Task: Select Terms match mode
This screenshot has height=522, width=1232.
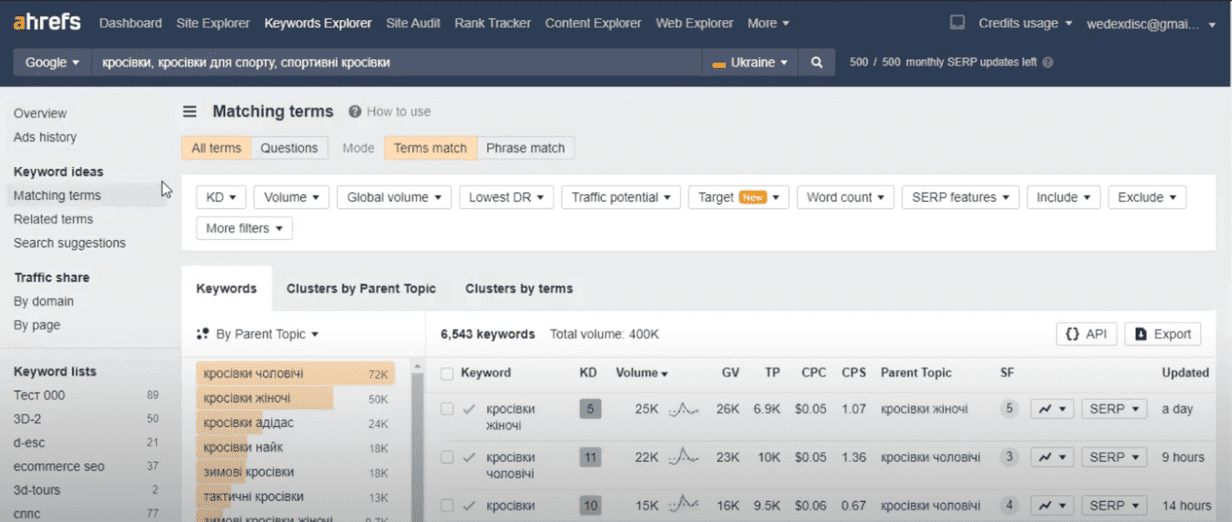Action: [x=430, y=148]
